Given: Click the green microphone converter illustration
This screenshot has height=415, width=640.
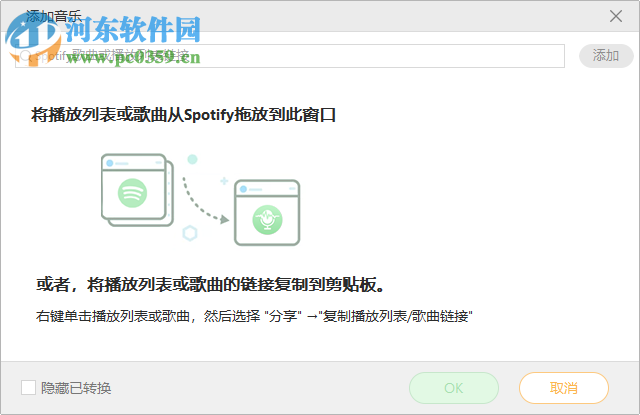Looking at the screenshot, I should [267, 213].
